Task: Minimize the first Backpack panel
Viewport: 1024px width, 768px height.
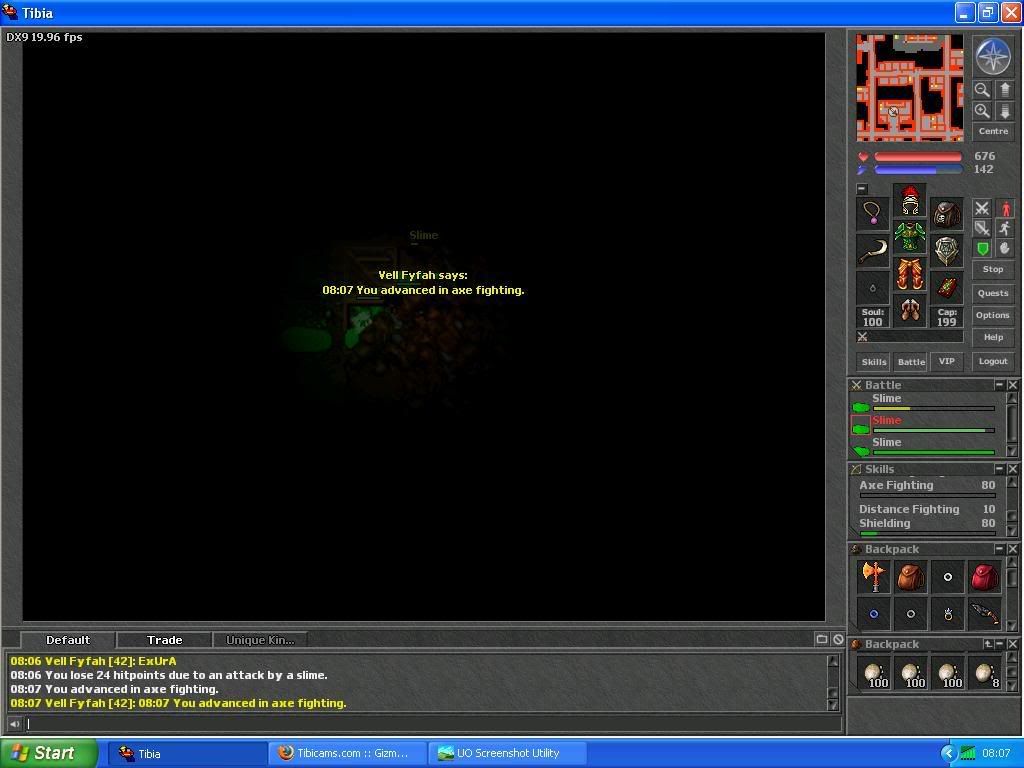Action: 999,549
